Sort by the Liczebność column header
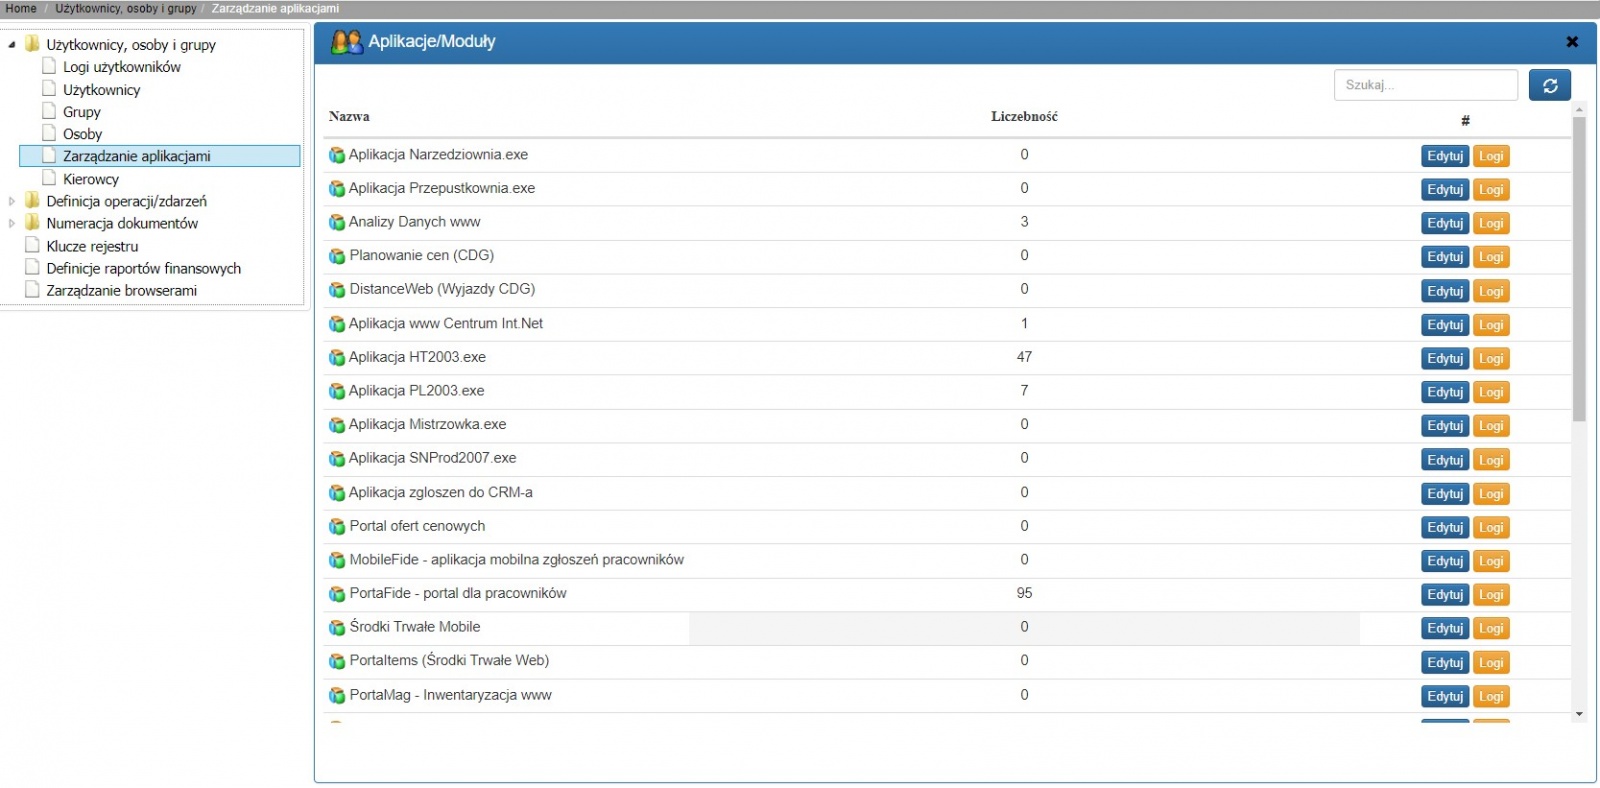This screenshot has width=1600, height=788. click(1024, 116)
